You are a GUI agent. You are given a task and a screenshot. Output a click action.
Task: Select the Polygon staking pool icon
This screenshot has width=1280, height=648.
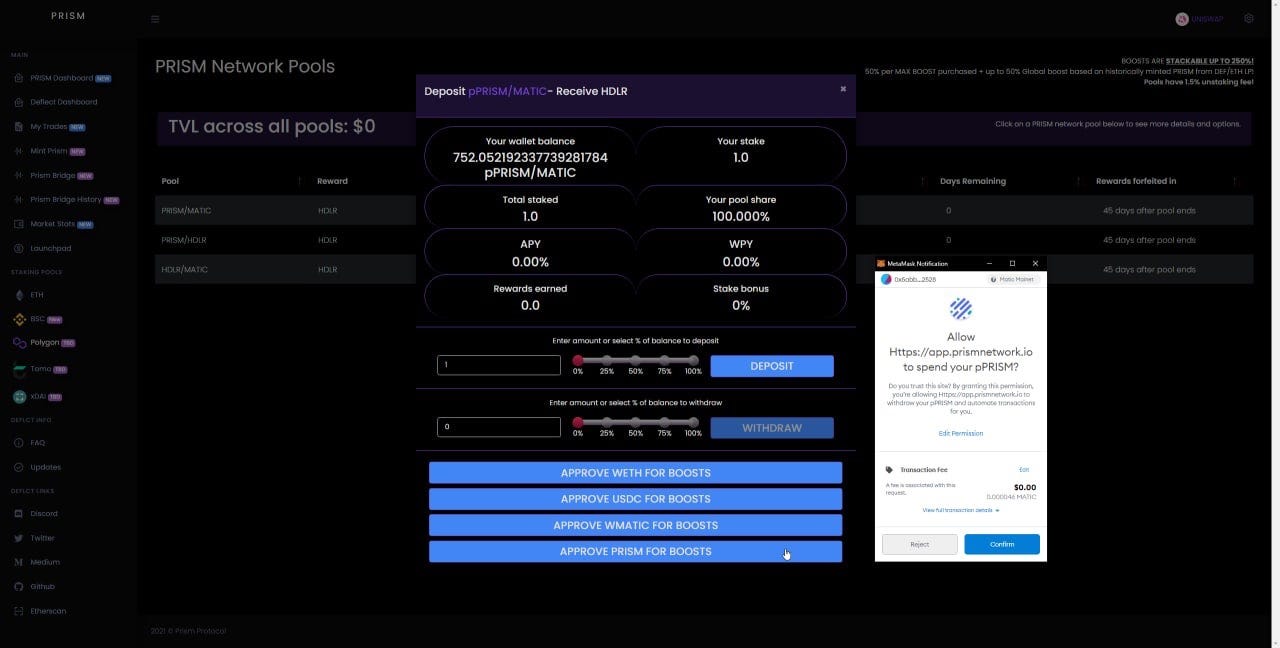click(x=19, y=342)
